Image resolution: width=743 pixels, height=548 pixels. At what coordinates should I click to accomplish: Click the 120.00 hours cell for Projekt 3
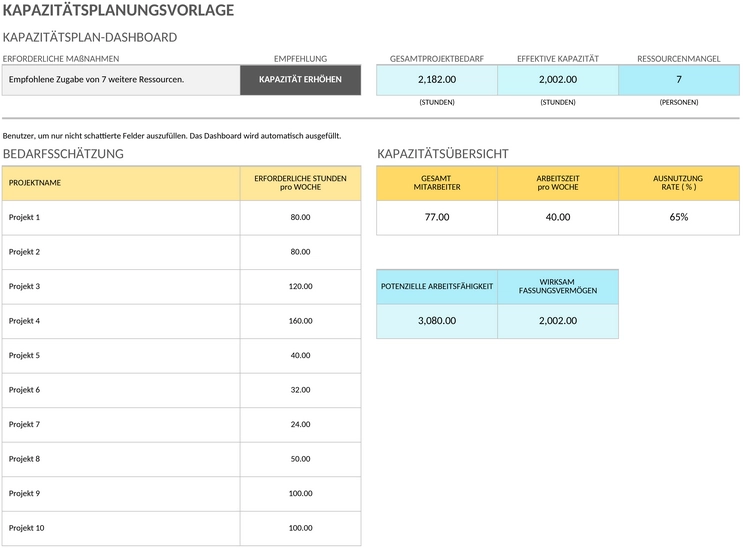pyautogui.click(x=300, y=287)
